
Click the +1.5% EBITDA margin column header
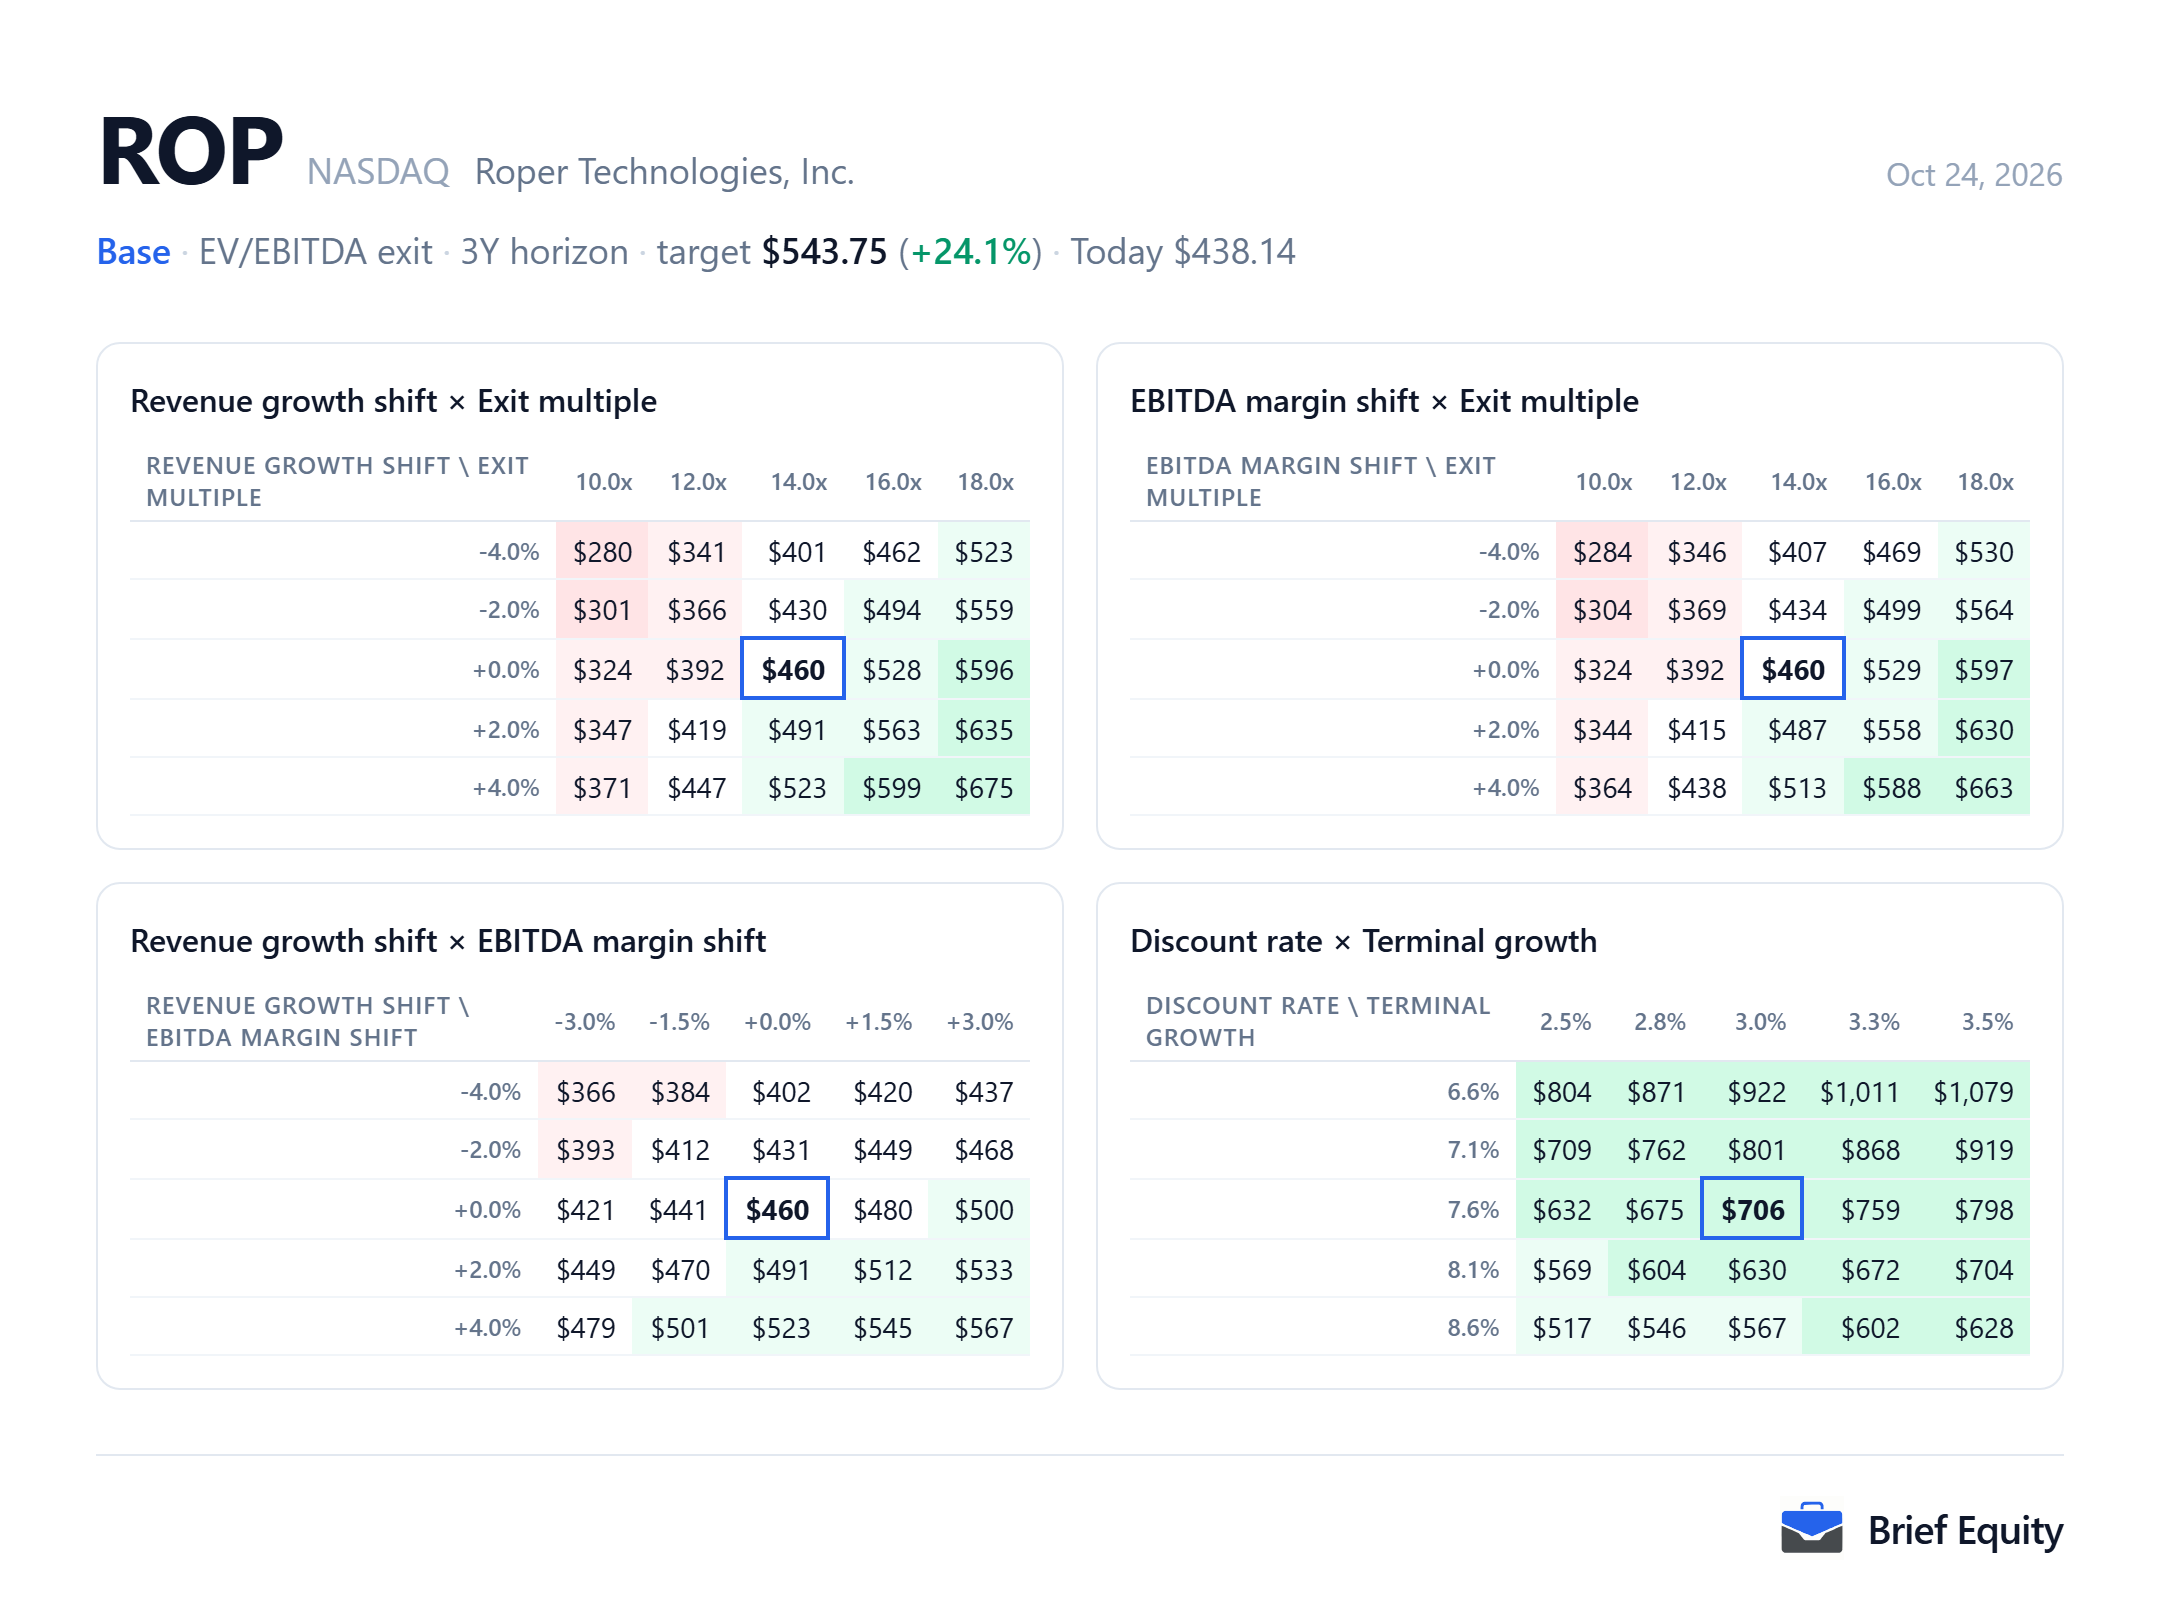point(879,1022)
